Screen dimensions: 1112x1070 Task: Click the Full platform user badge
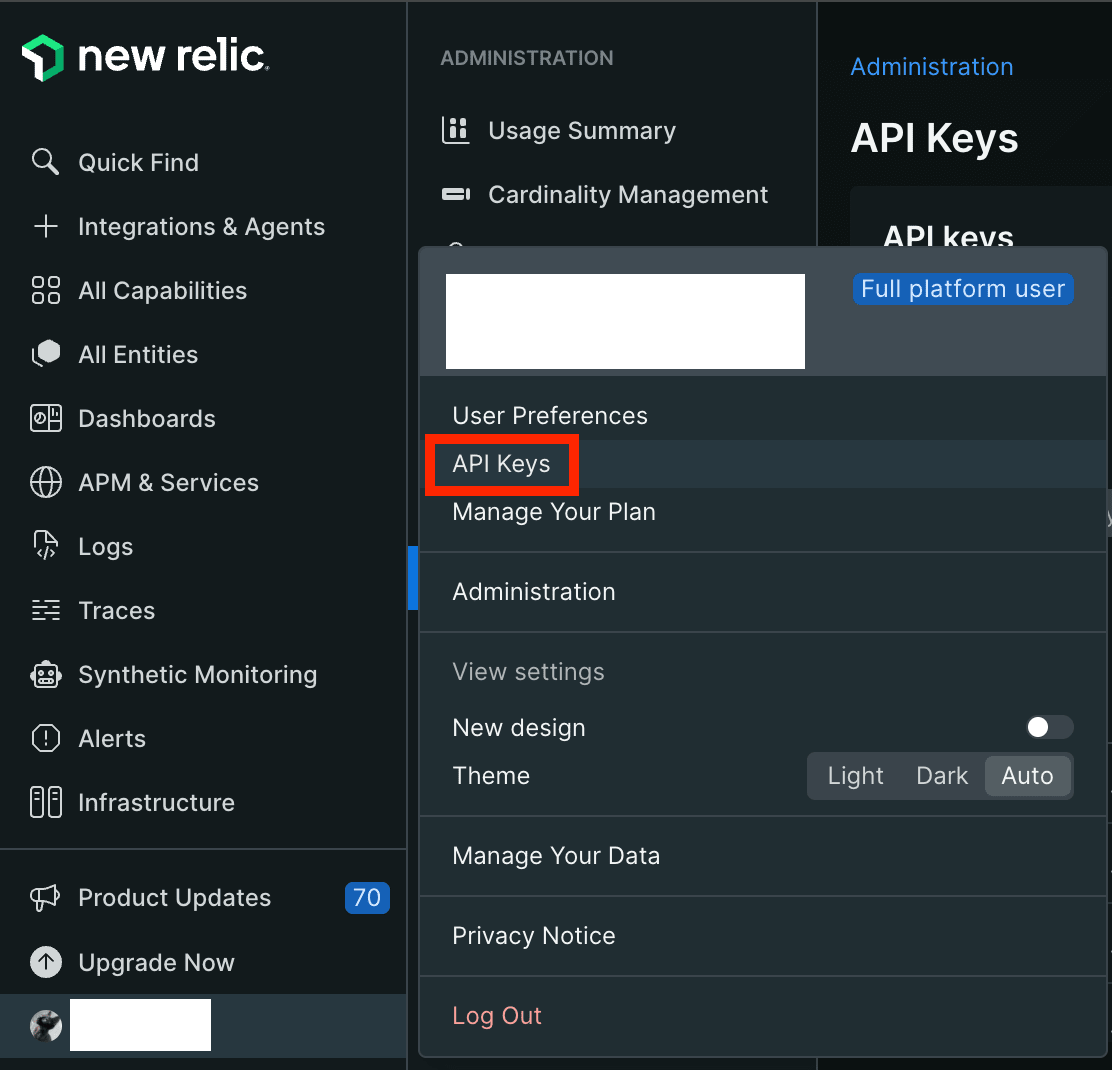962,289
